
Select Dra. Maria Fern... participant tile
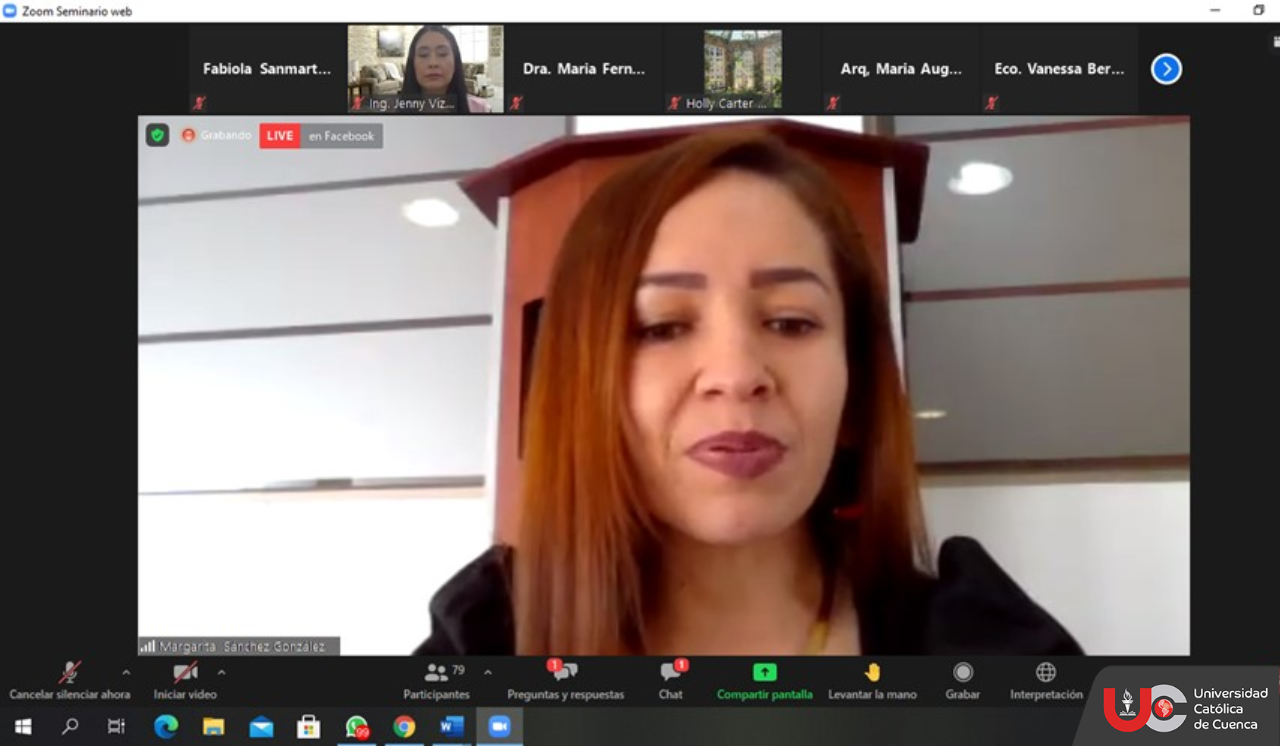tap(584, 69)
